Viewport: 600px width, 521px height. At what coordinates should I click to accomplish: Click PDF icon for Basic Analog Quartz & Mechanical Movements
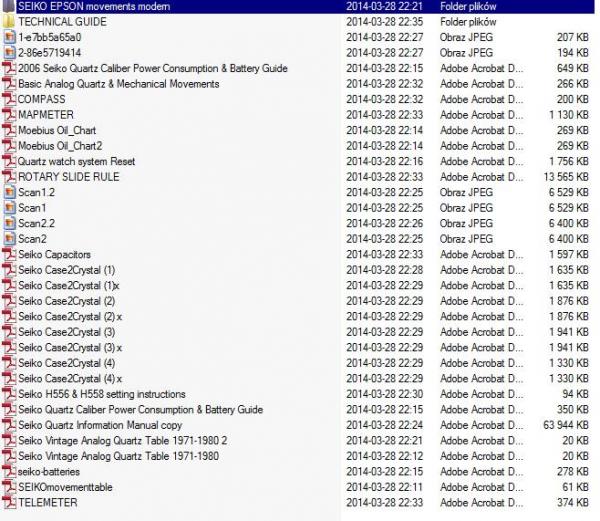[x=9, y=84]
